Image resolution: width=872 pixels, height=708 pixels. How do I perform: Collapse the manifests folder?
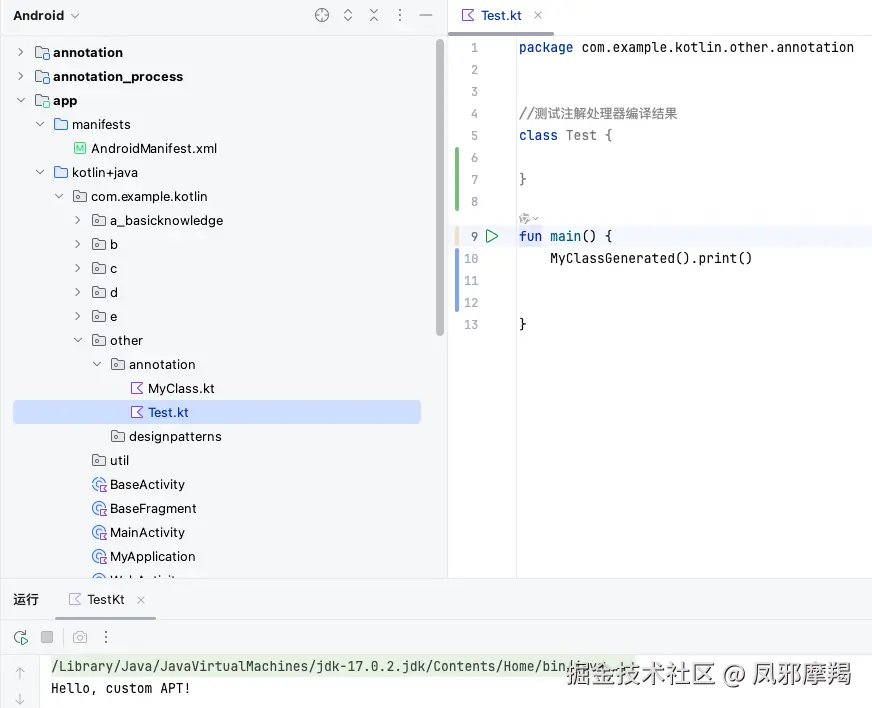pyautogui.click(x=40, y=124)
